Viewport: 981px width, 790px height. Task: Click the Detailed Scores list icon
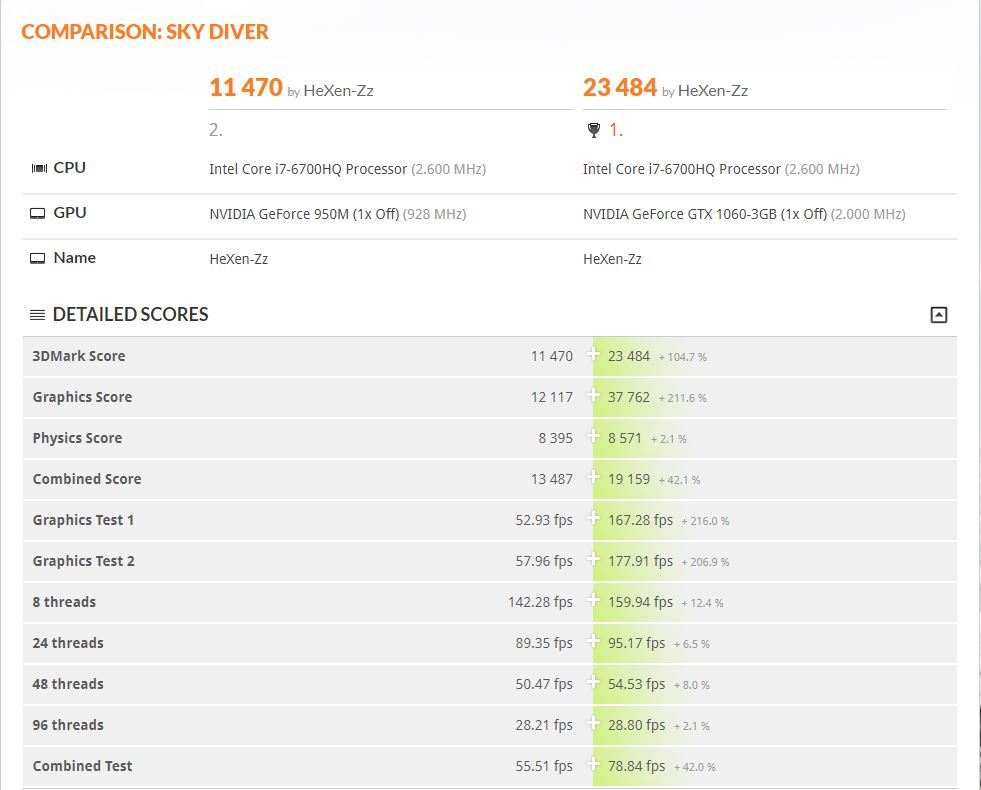point(38,315)
